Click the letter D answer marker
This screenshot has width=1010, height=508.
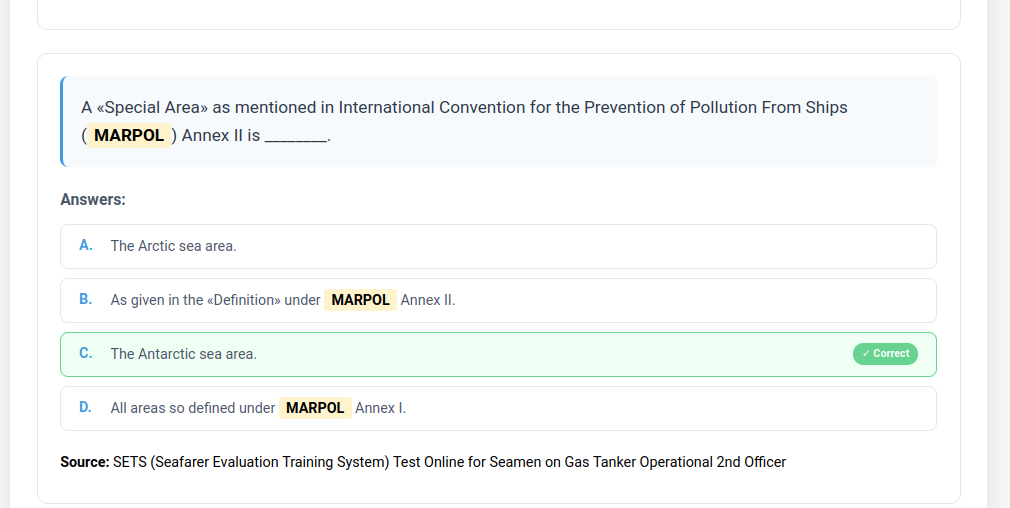[x=86, y=407]
